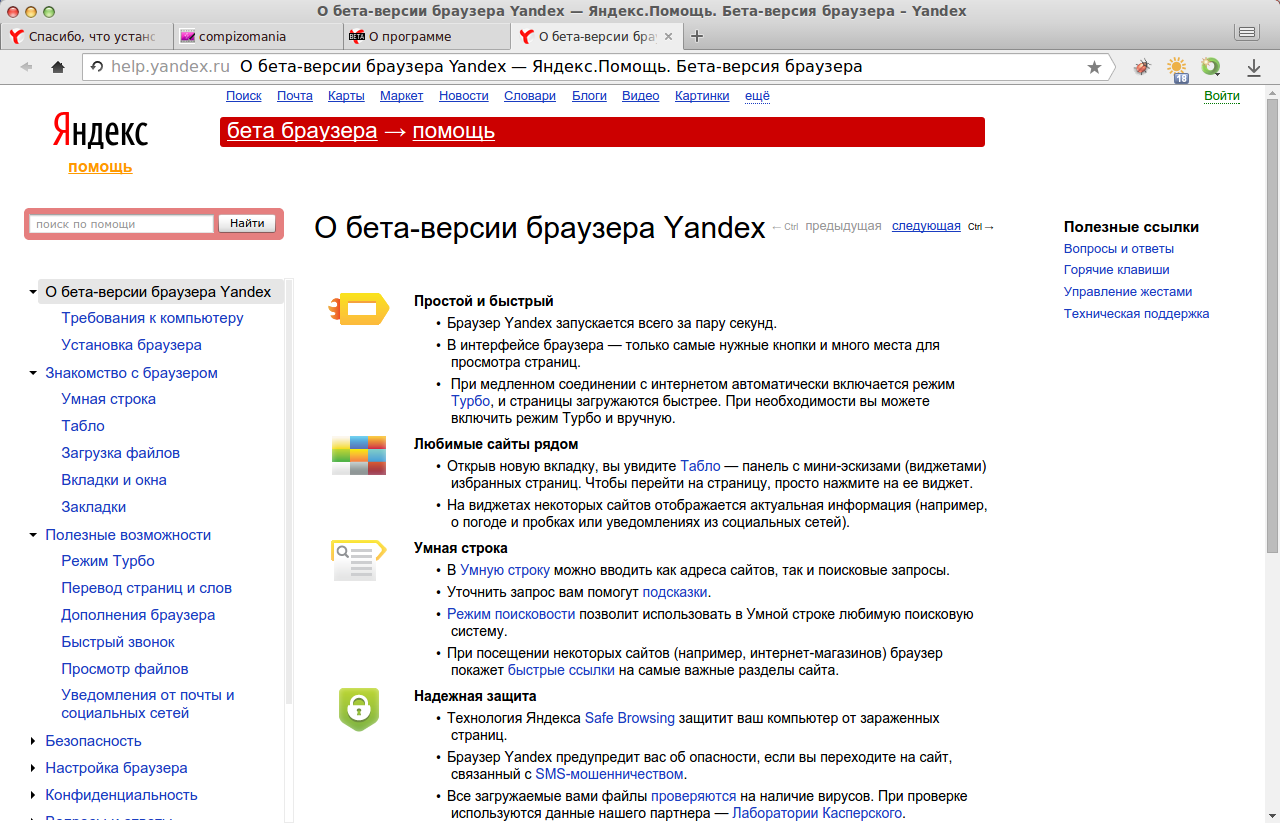Open Маркет in the top navigation
The height and width of the screenshot is (823, 1280).
(402, 96)
